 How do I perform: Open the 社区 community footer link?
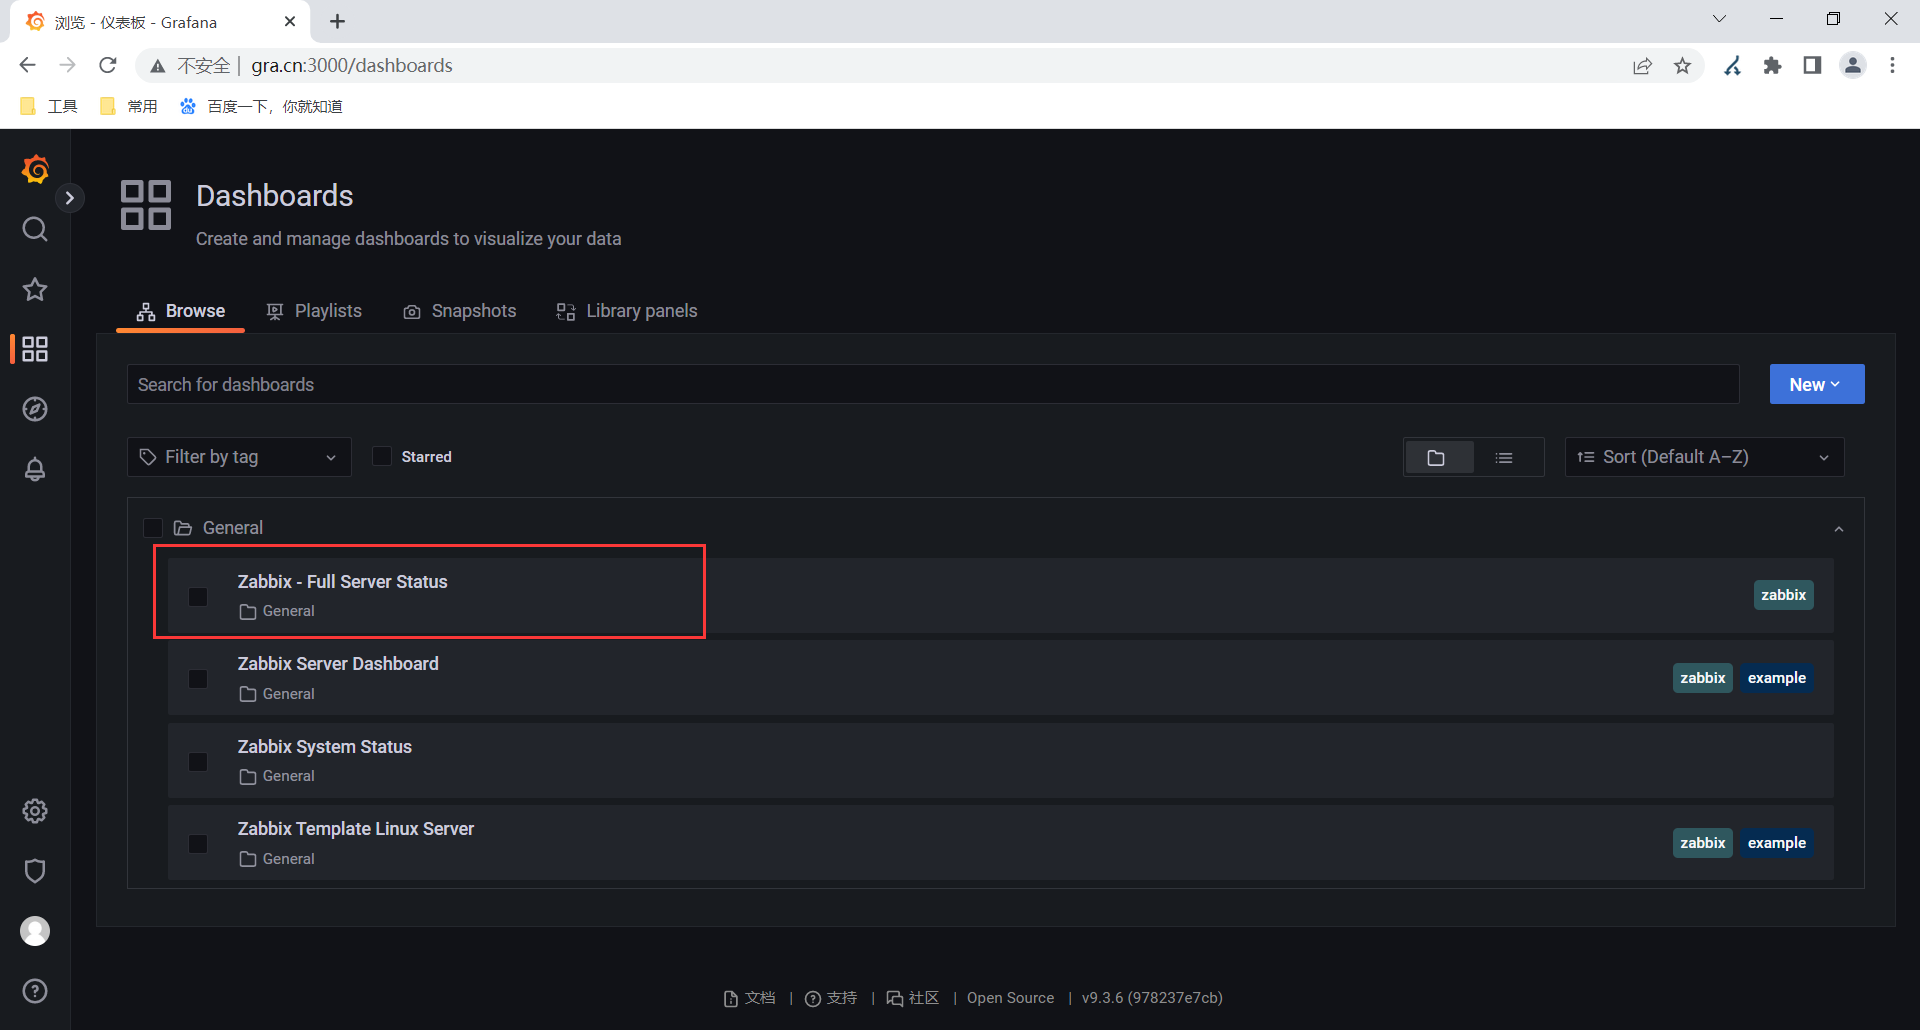click(x=913, y=998)
